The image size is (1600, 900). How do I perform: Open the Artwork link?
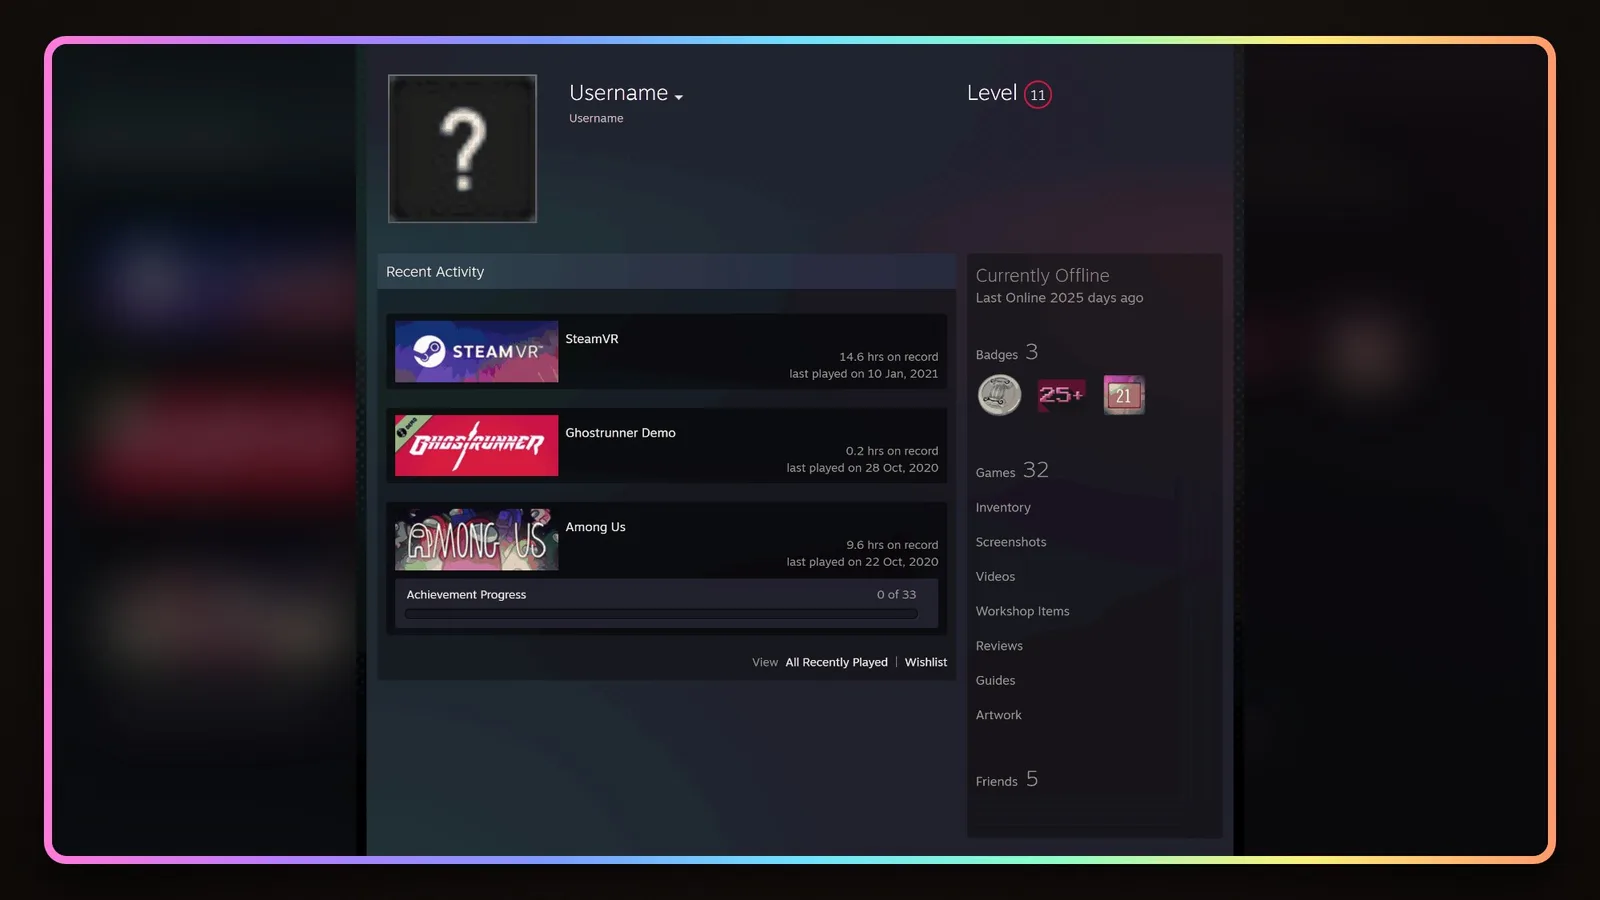pos(998,715)
